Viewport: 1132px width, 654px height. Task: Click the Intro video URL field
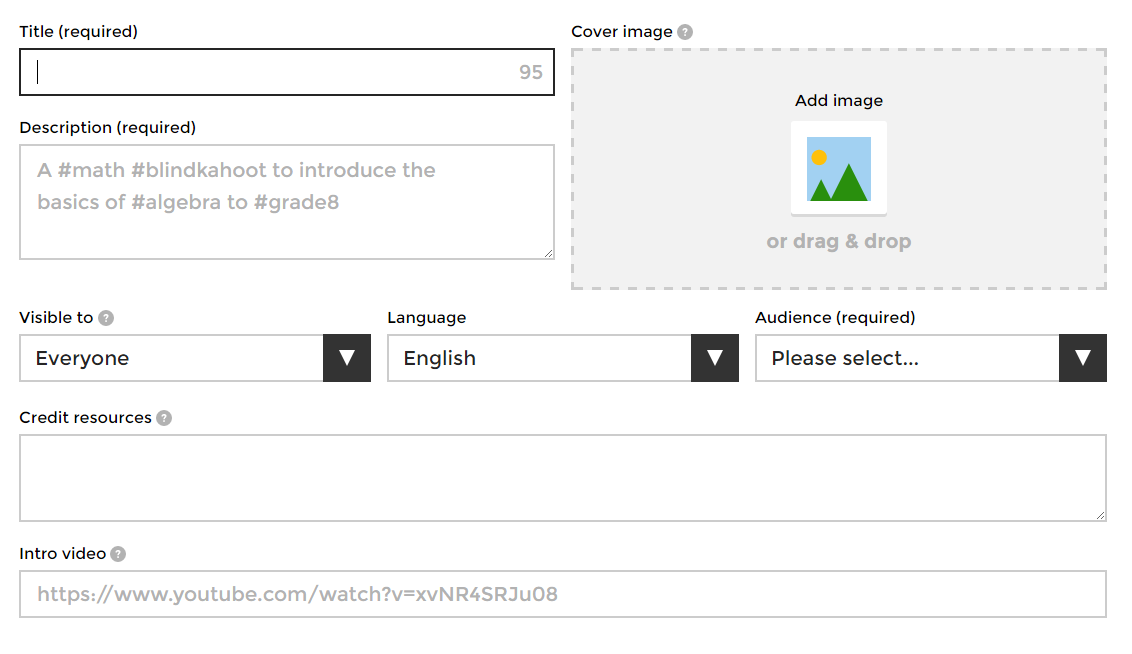562,594
